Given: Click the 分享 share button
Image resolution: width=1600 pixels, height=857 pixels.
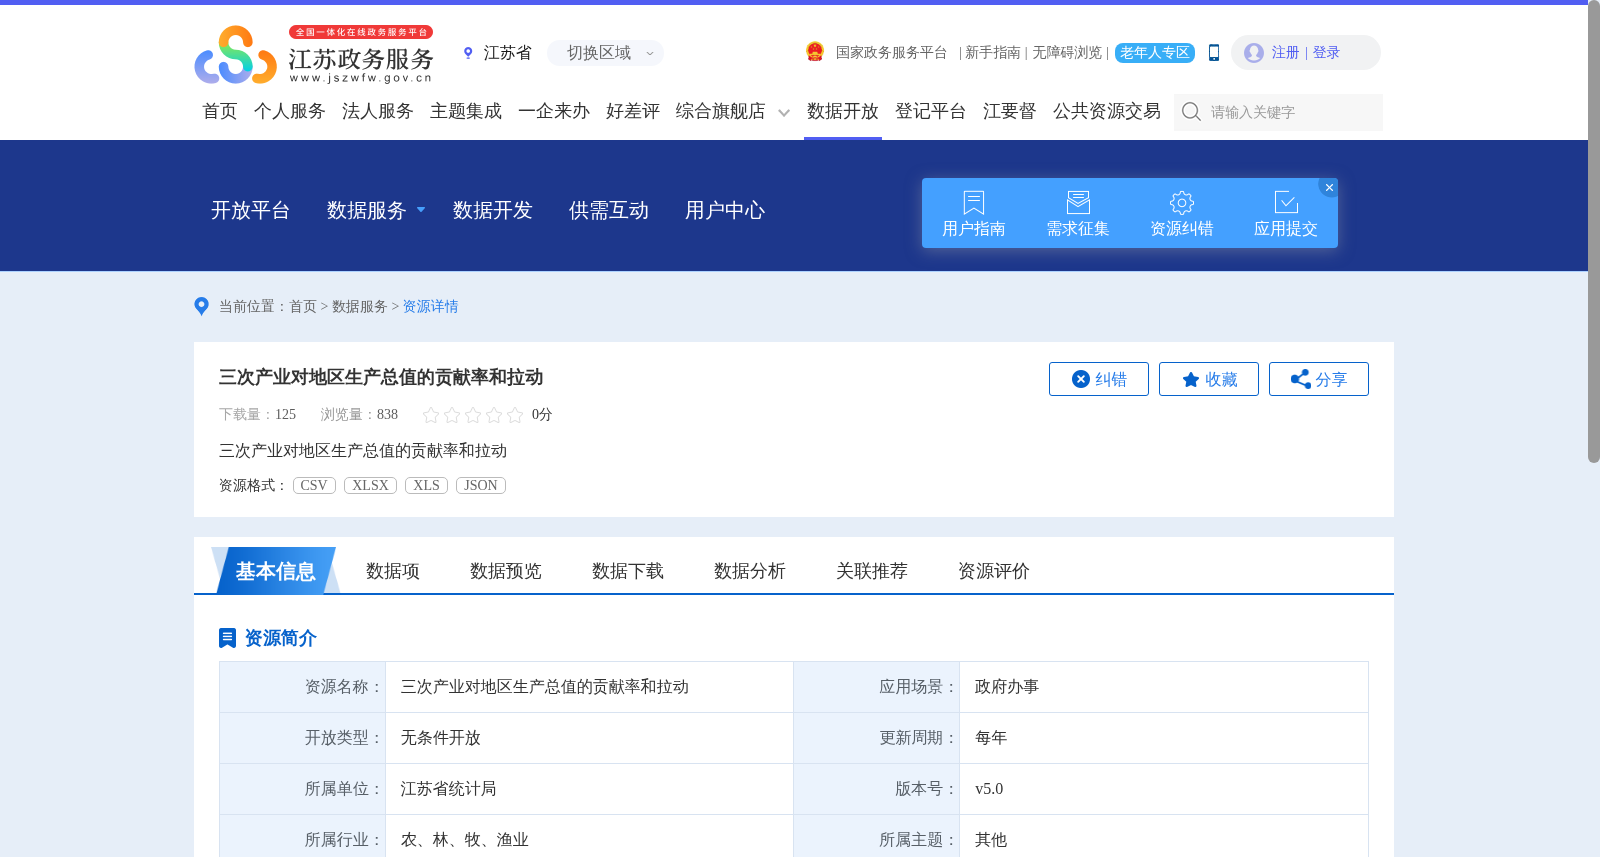Looking at the screenshot, I should (1319, 379).
